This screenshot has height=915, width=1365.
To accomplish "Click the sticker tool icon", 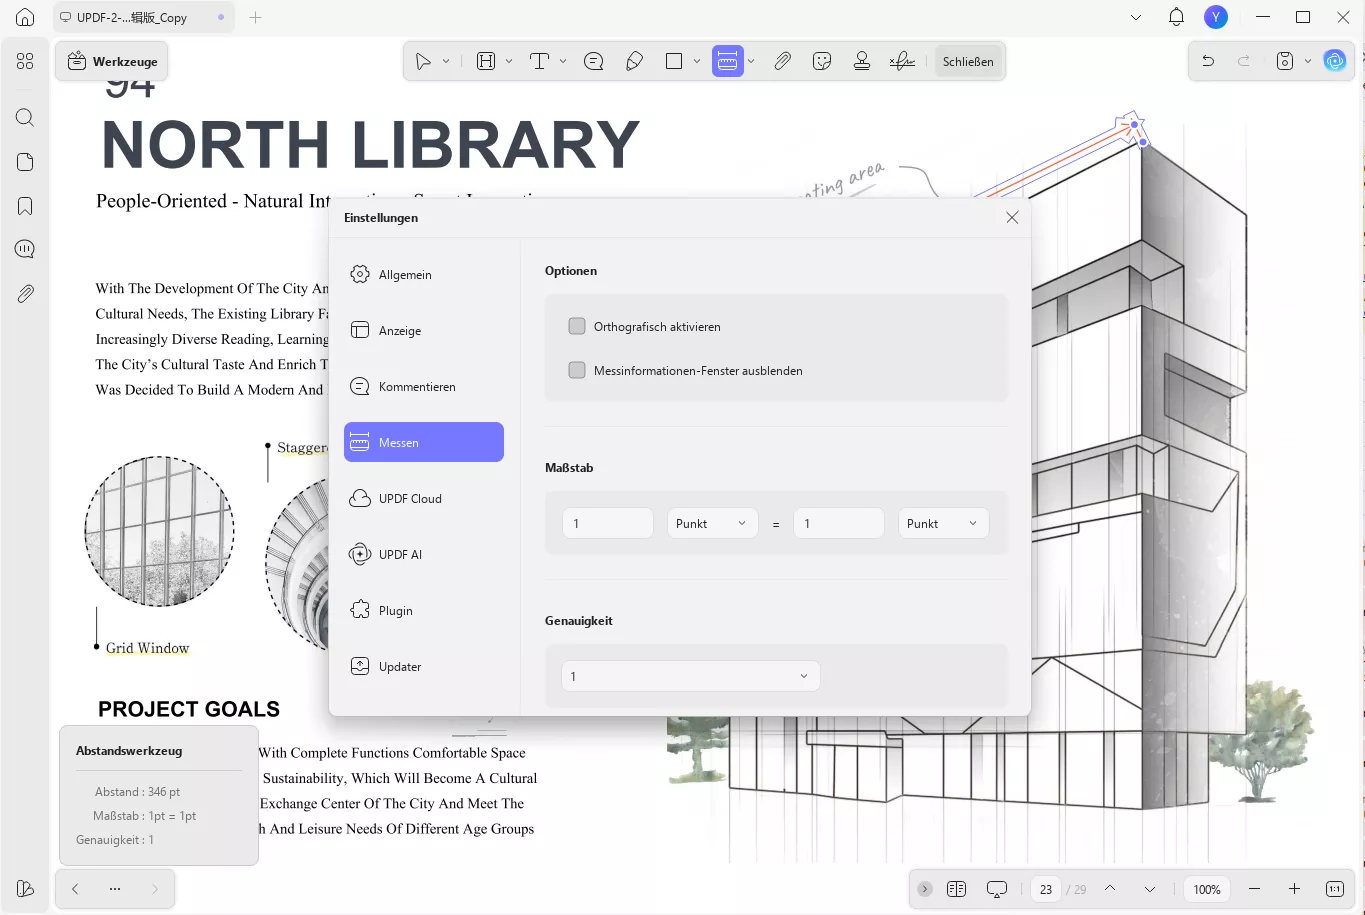I will [822, 61].
